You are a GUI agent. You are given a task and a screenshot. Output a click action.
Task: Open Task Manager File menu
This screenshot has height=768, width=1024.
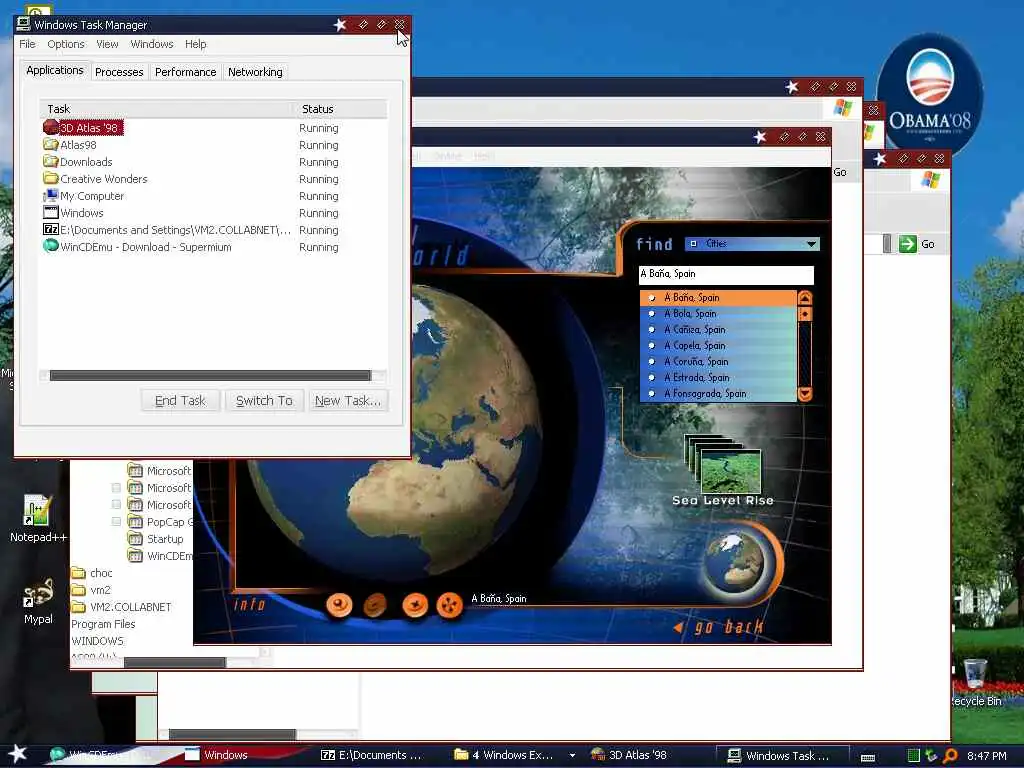click(27, 44)
